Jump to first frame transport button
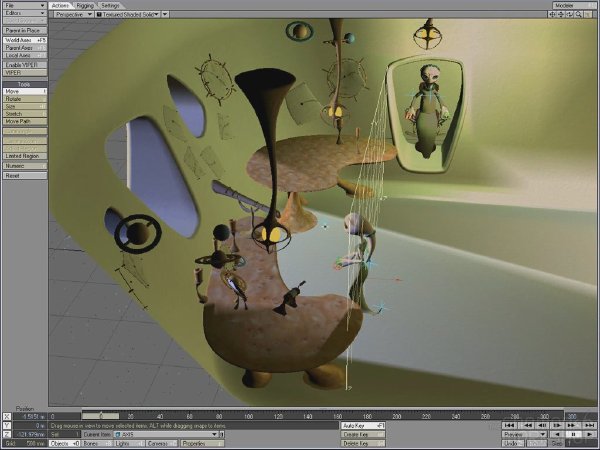 pos(509,425)
